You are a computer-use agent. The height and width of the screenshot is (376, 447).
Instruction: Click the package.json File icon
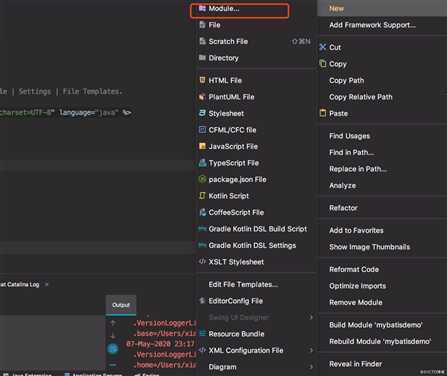tap(202, 179)
